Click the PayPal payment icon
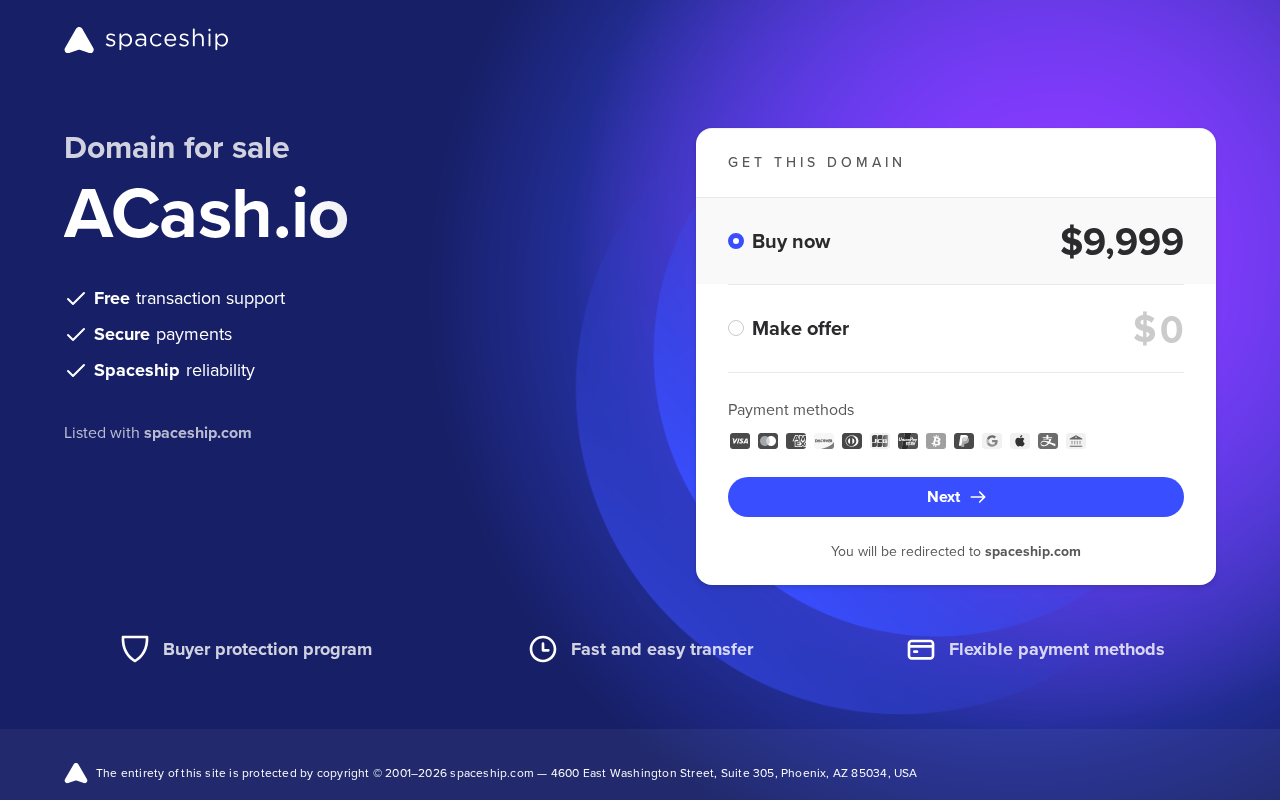1280x800 pixels. (x=964, y=441)
